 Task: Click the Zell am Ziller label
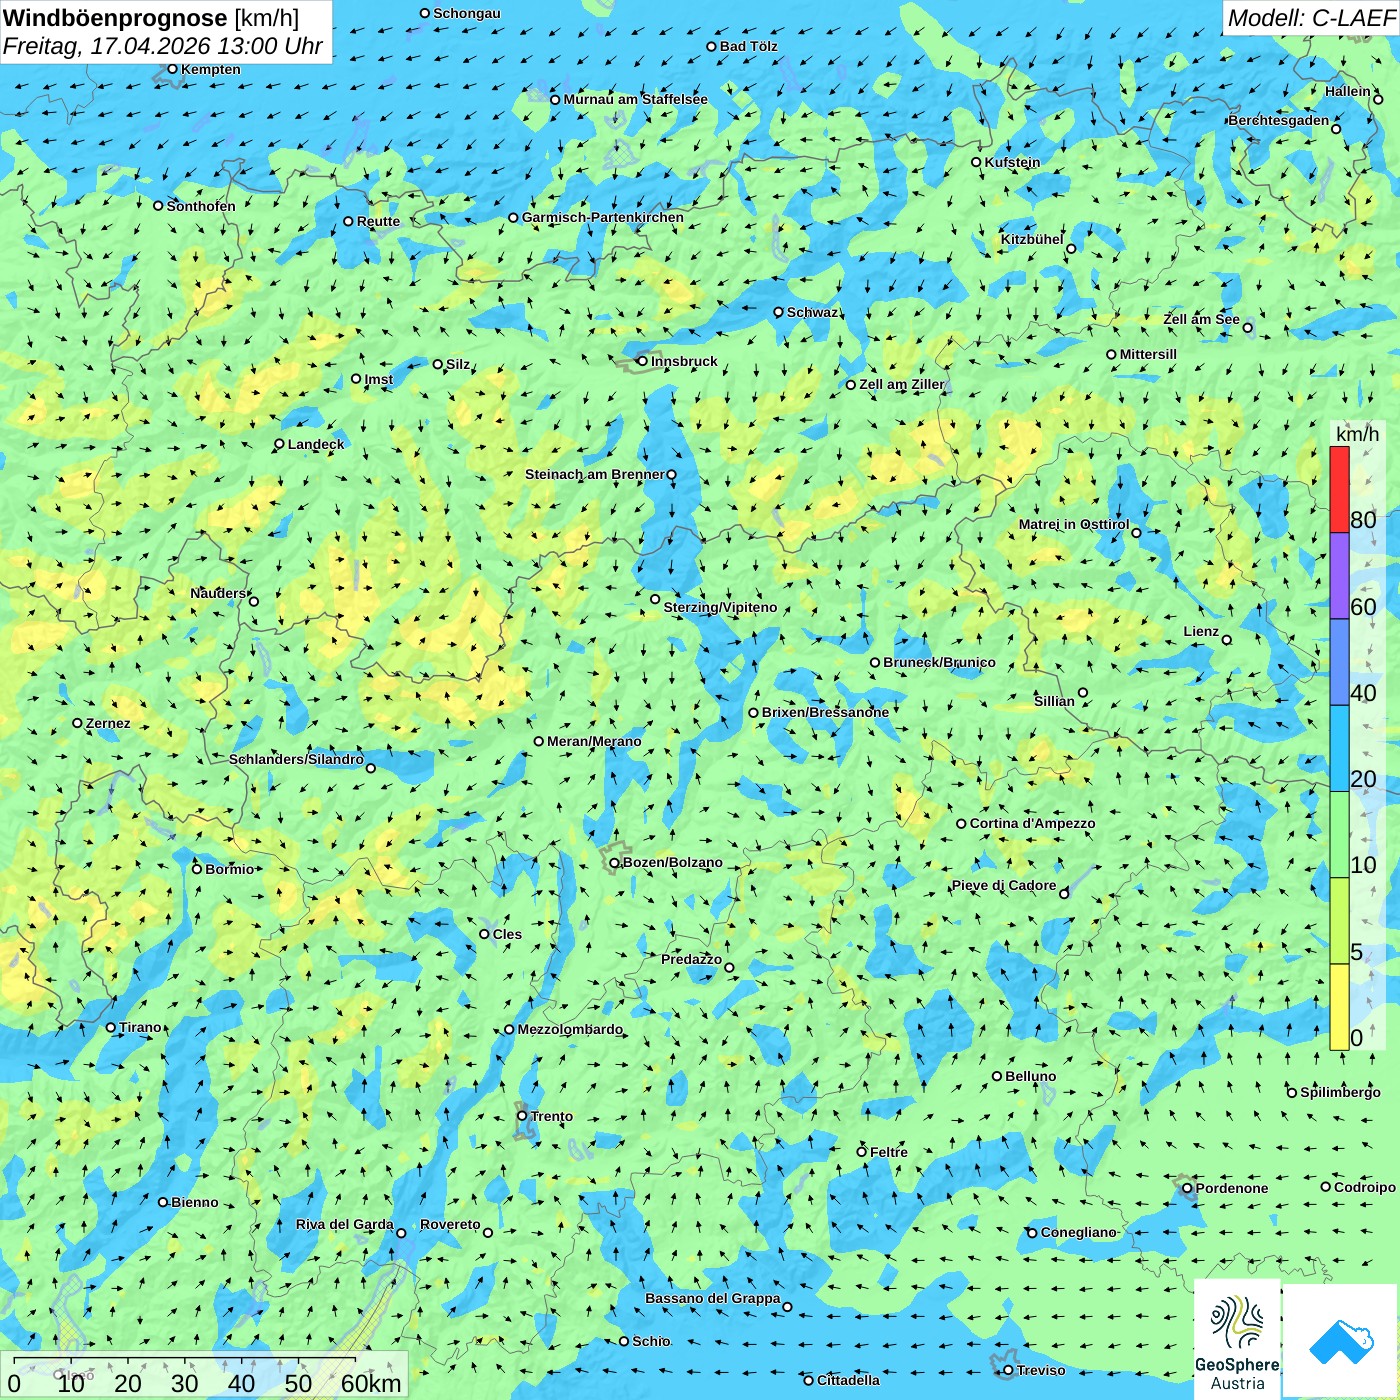tap(901, 384)
